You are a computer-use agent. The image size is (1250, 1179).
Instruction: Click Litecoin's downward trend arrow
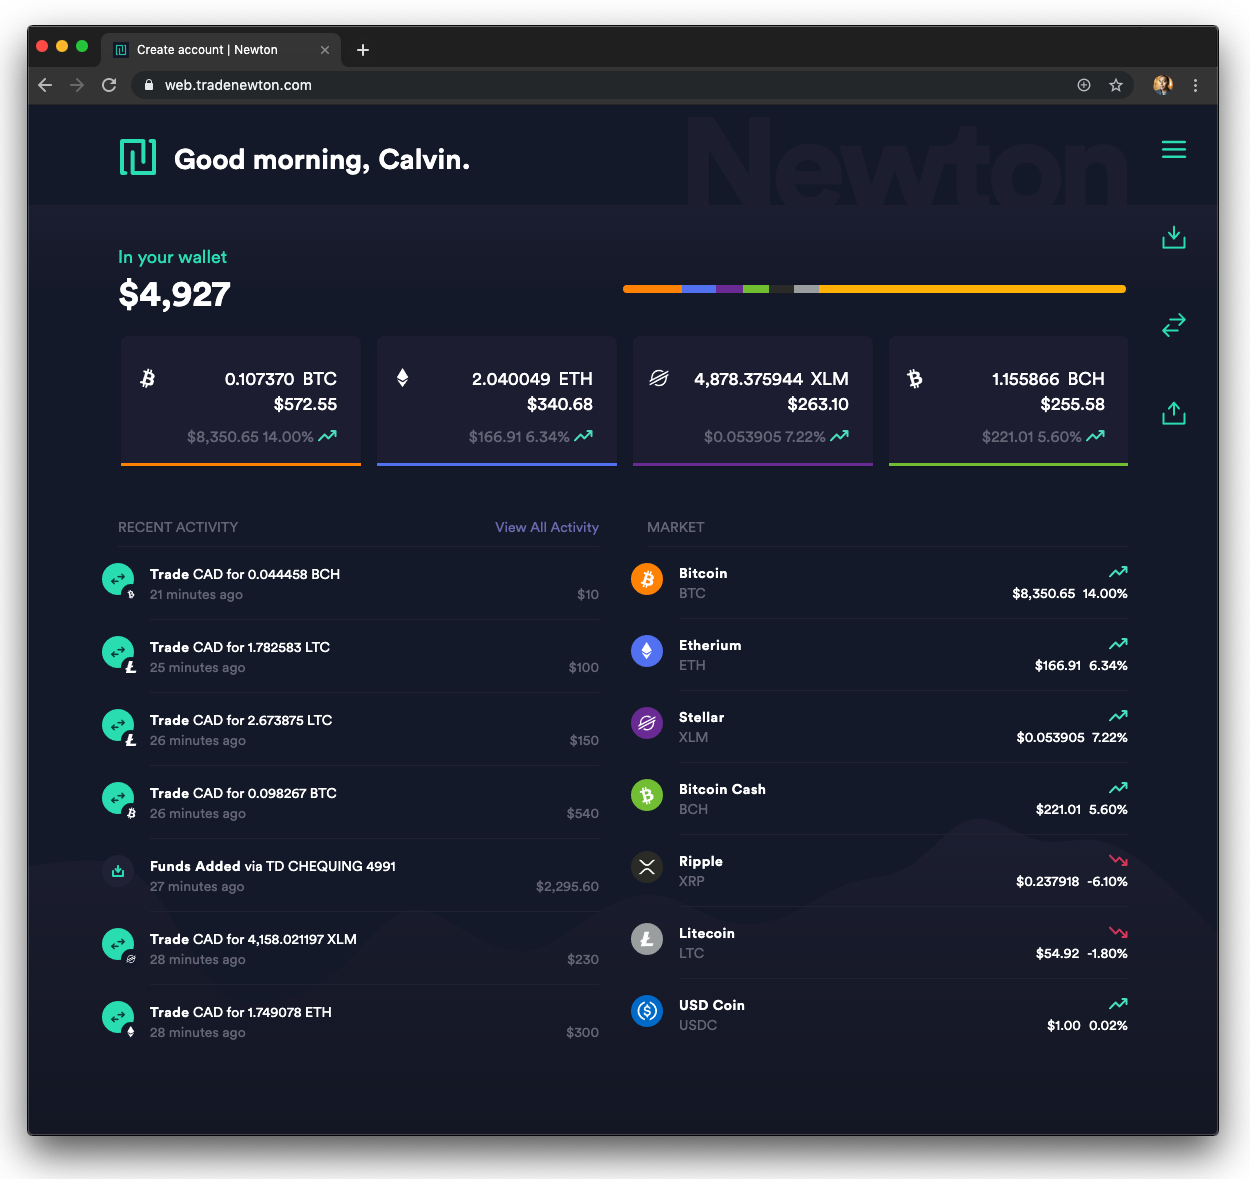(x=1118, y=932)
